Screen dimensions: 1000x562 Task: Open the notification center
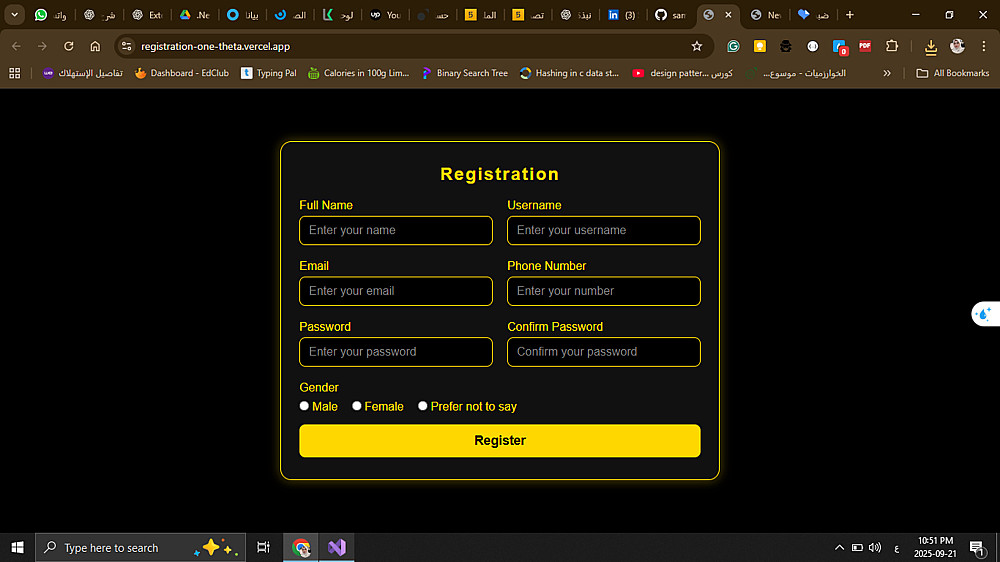(977, 547)
